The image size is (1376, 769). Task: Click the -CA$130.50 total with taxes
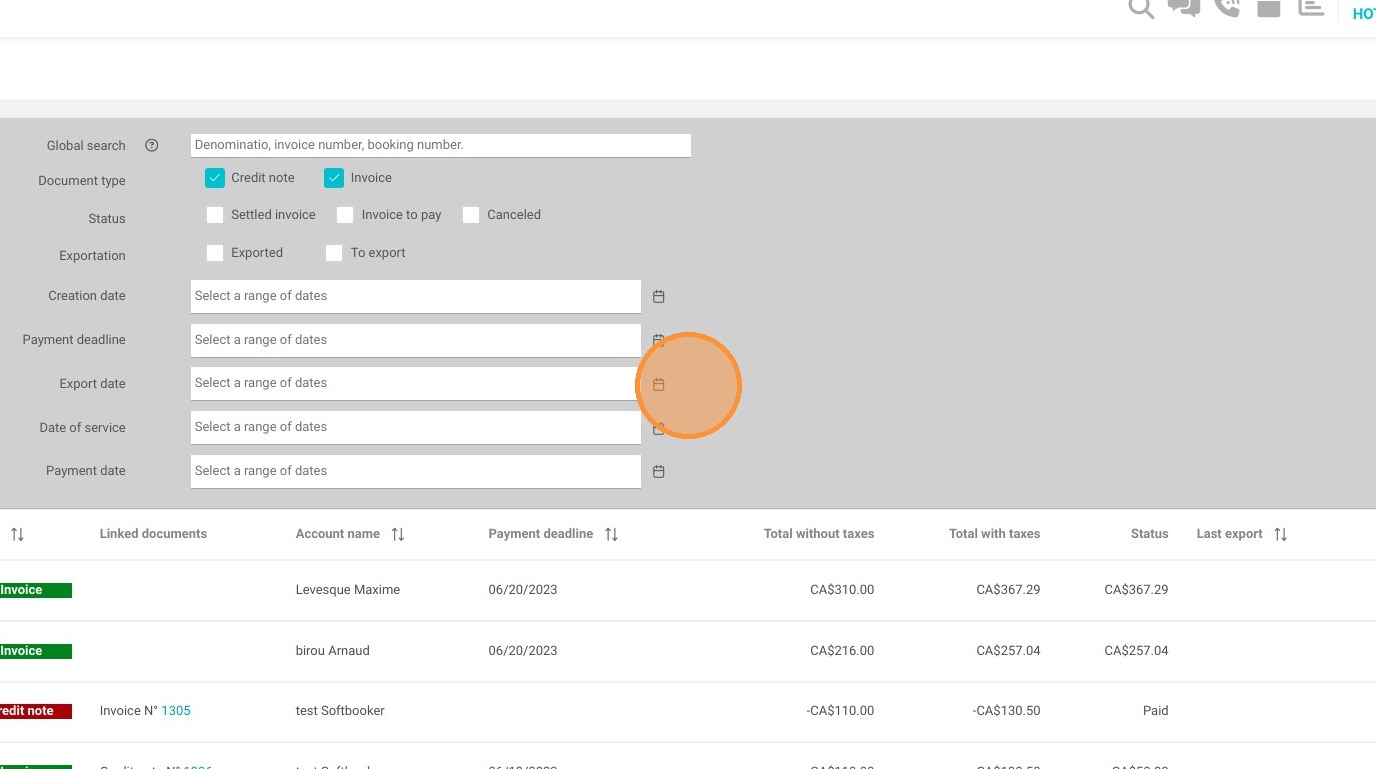pos(1006,711)
